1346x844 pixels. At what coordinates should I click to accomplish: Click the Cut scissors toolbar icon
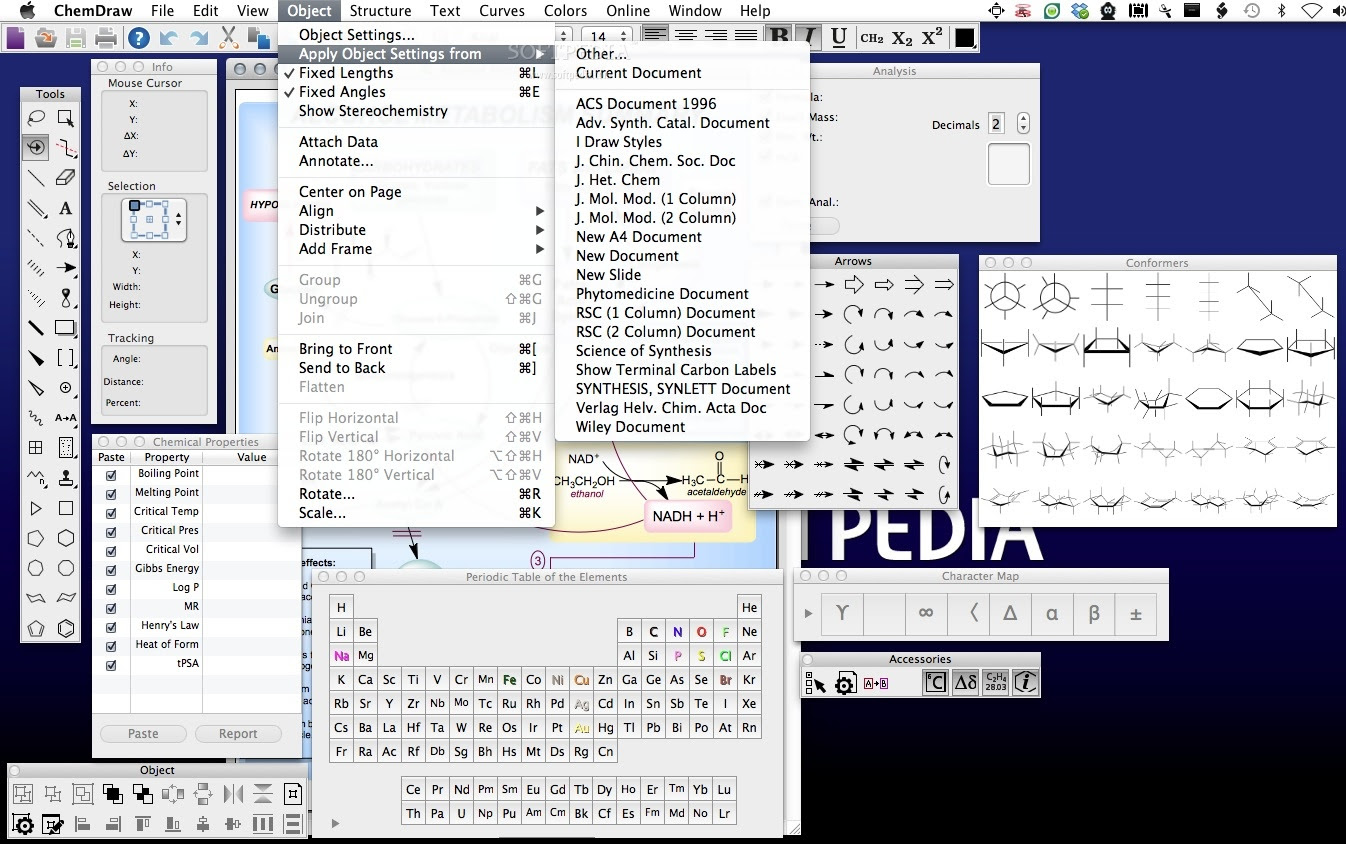pyautogui.click(x=229, y=39)
